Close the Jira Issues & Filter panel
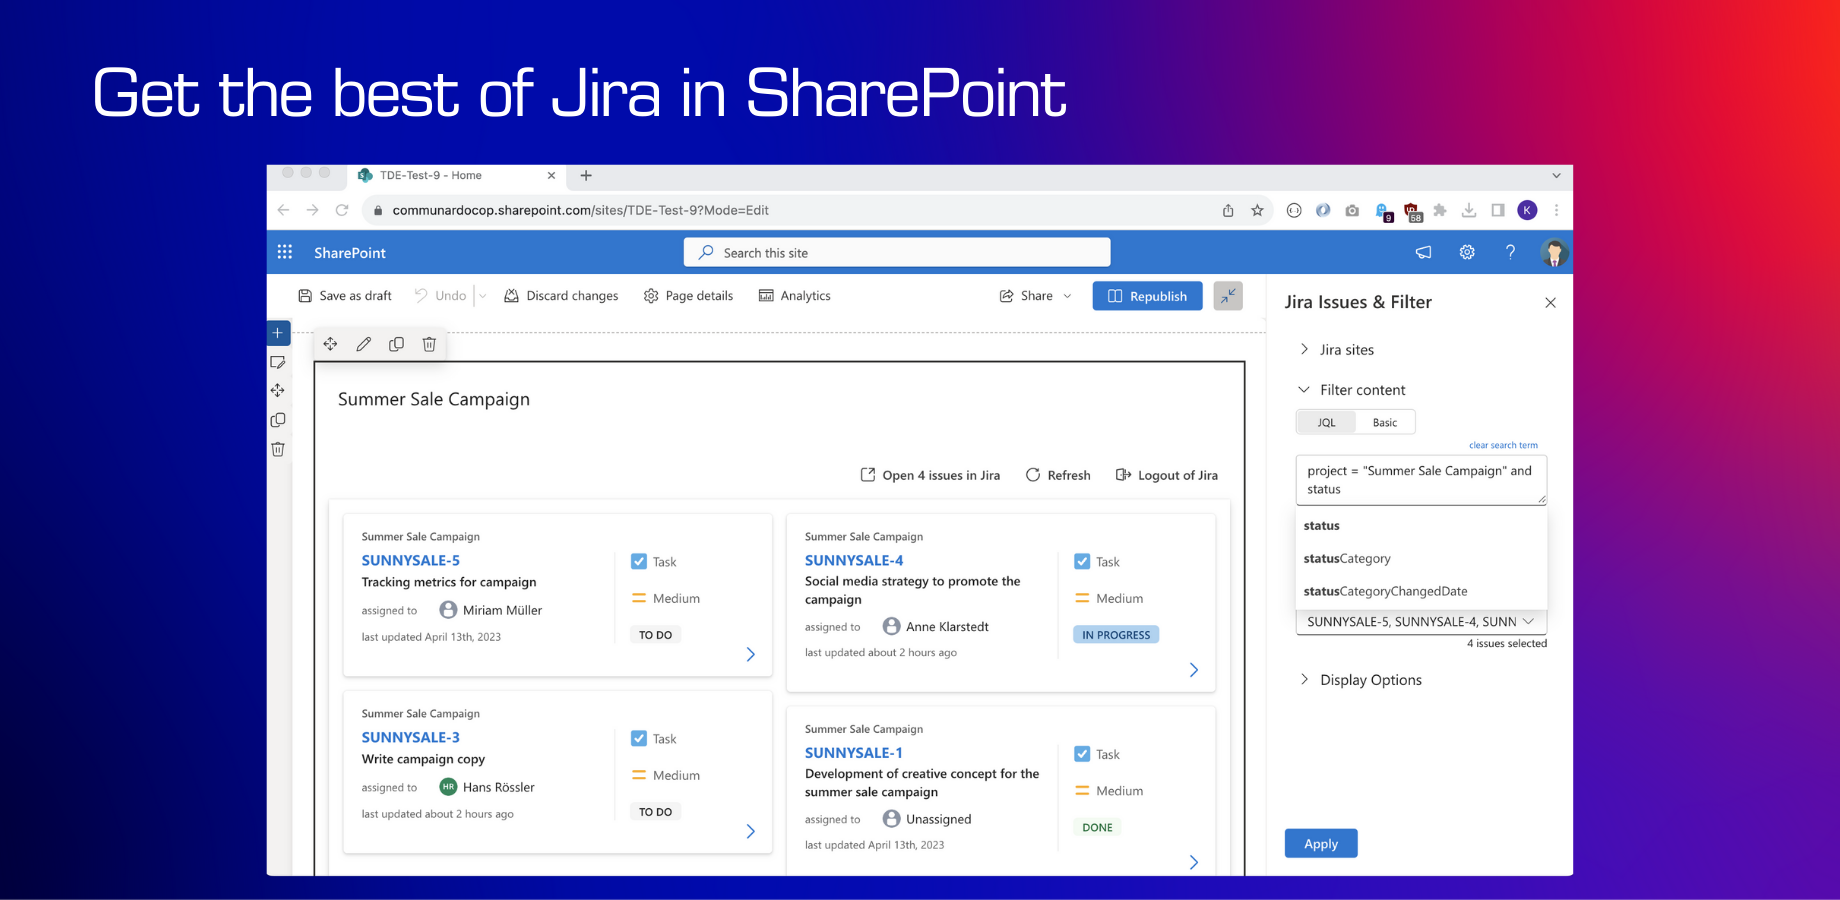 point(1550,302)
